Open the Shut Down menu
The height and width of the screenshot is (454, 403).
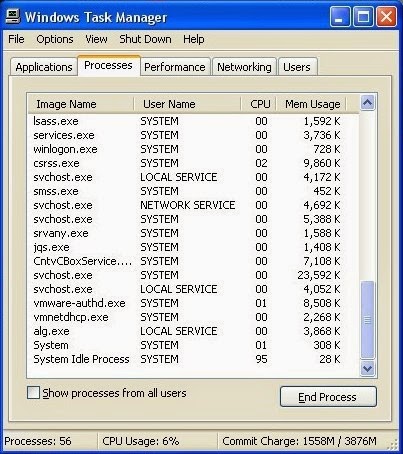pos(145,39)
